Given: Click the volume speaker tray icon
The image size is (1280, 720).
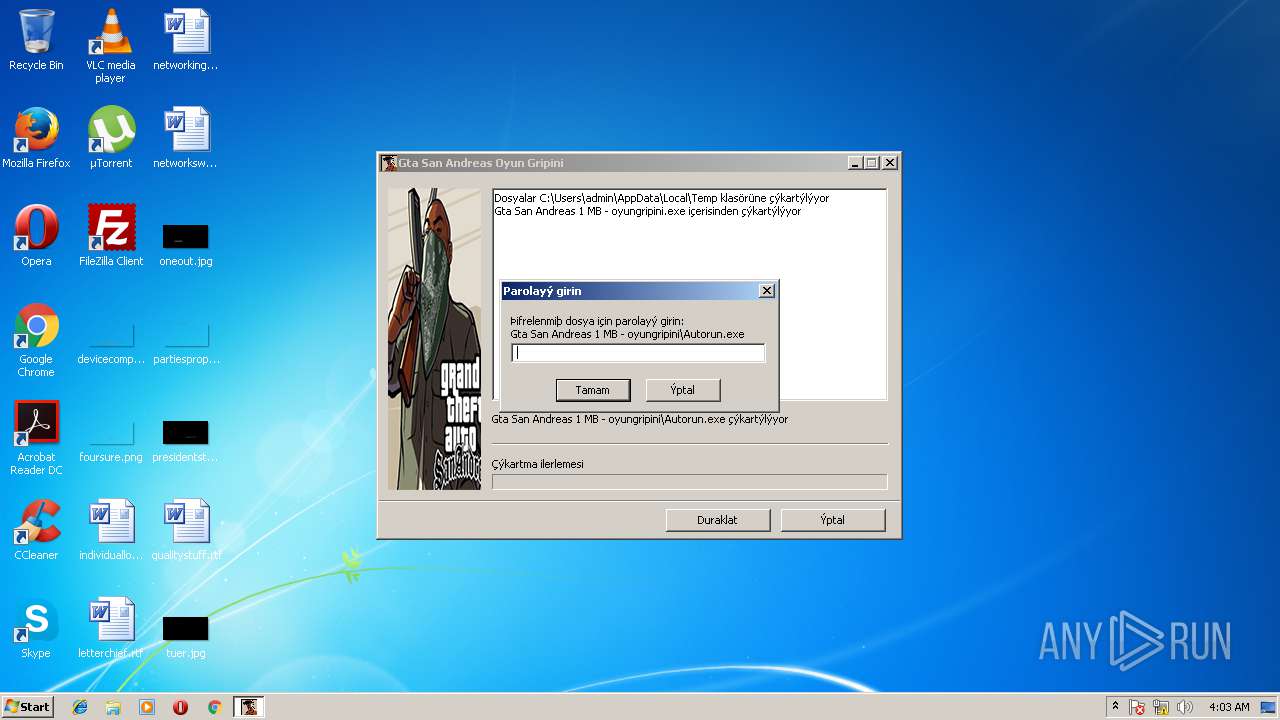Looking at the screenshot, I should (1186, 707).
